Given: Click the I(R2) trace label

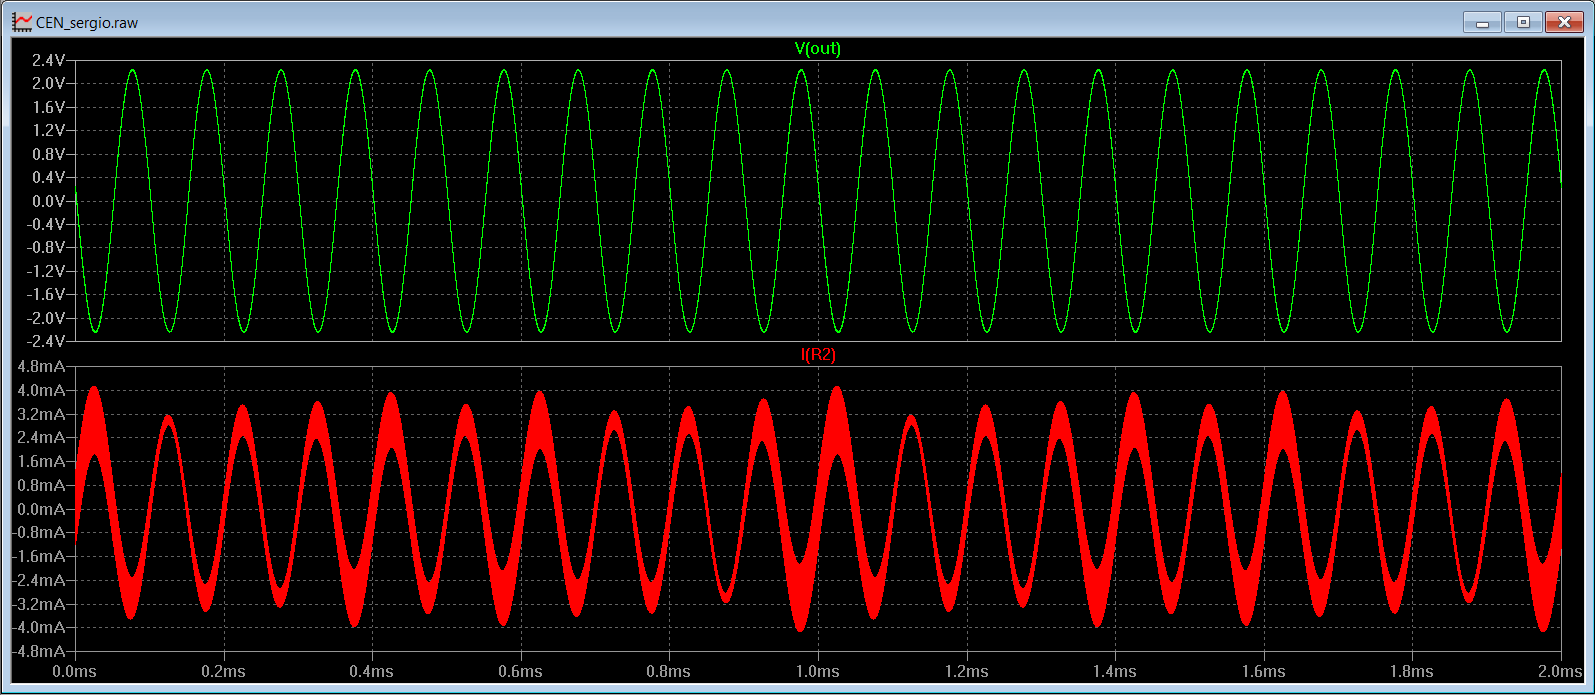Looking at the screenshot, I should click(x=817, y=355).
